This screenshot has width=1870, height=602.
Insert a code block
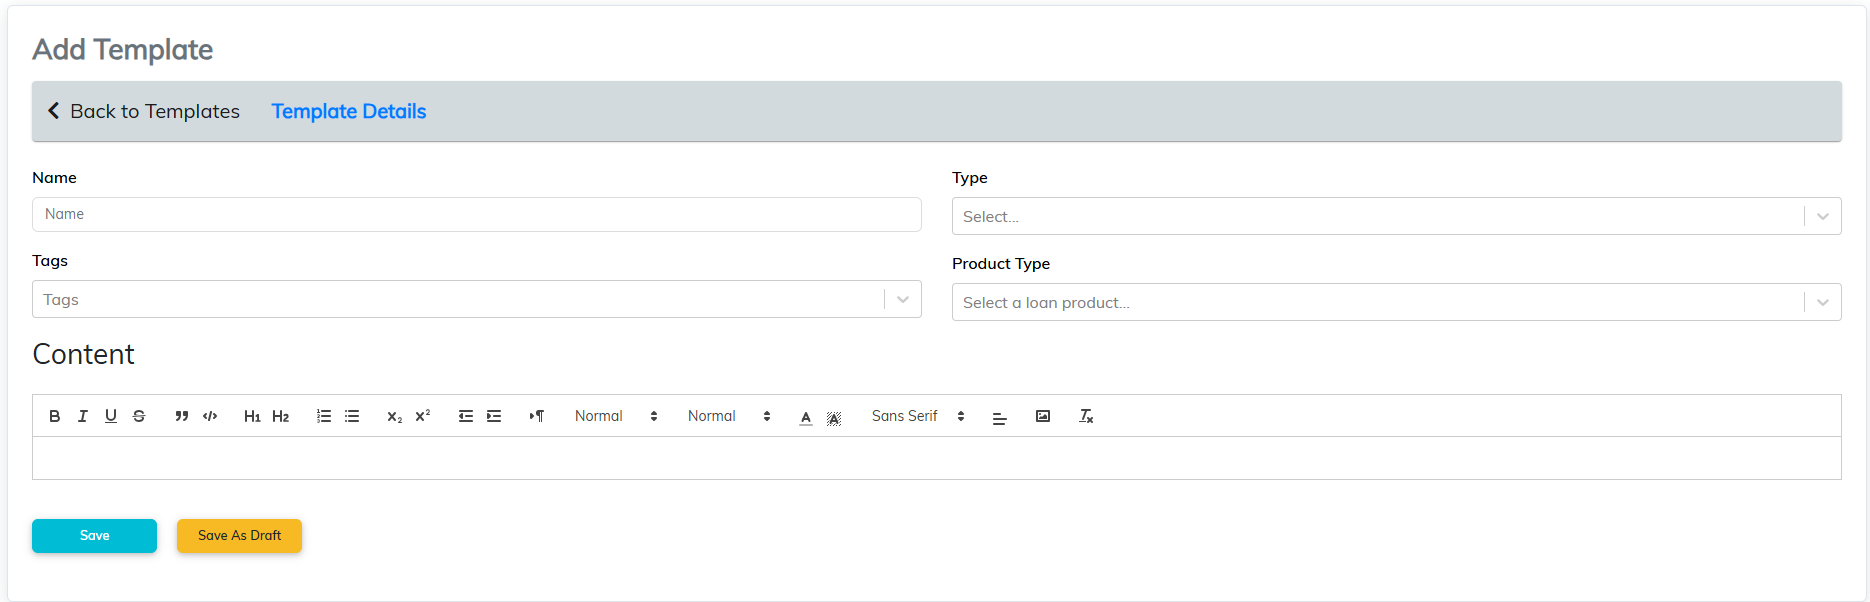(x=210, y=416)
